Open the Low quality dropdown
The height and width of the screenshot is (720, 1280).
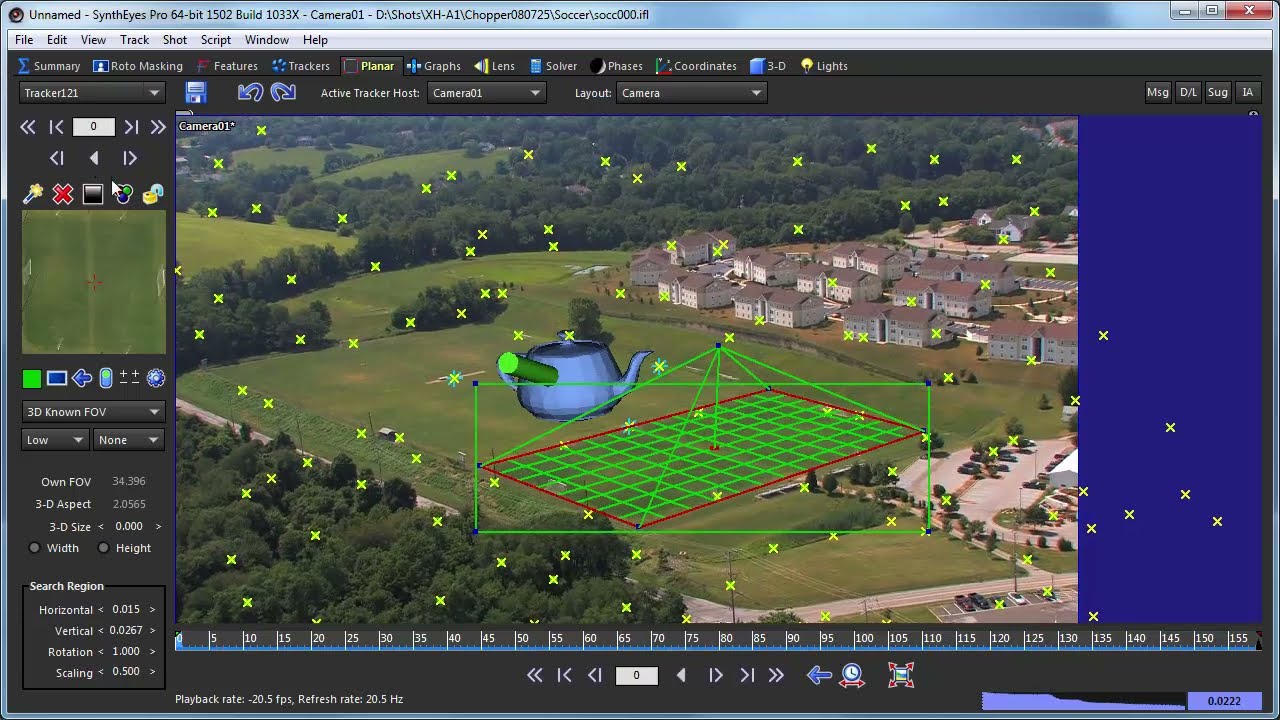(x=56, y=440)
